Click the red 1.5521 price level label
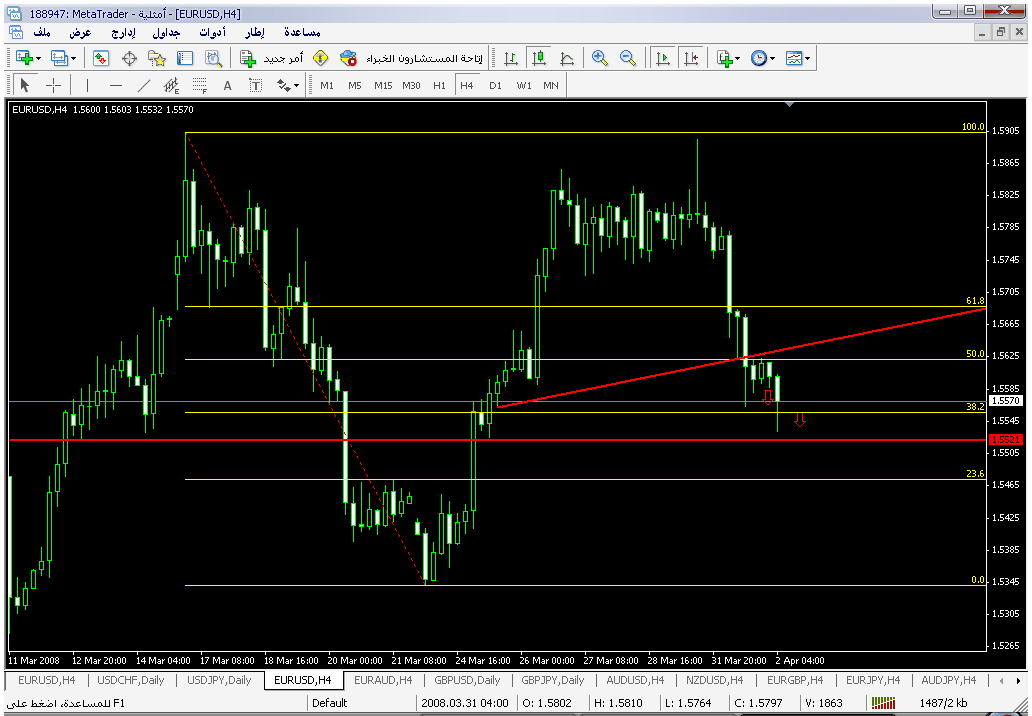1032x716 pixels. point(1004,440)
